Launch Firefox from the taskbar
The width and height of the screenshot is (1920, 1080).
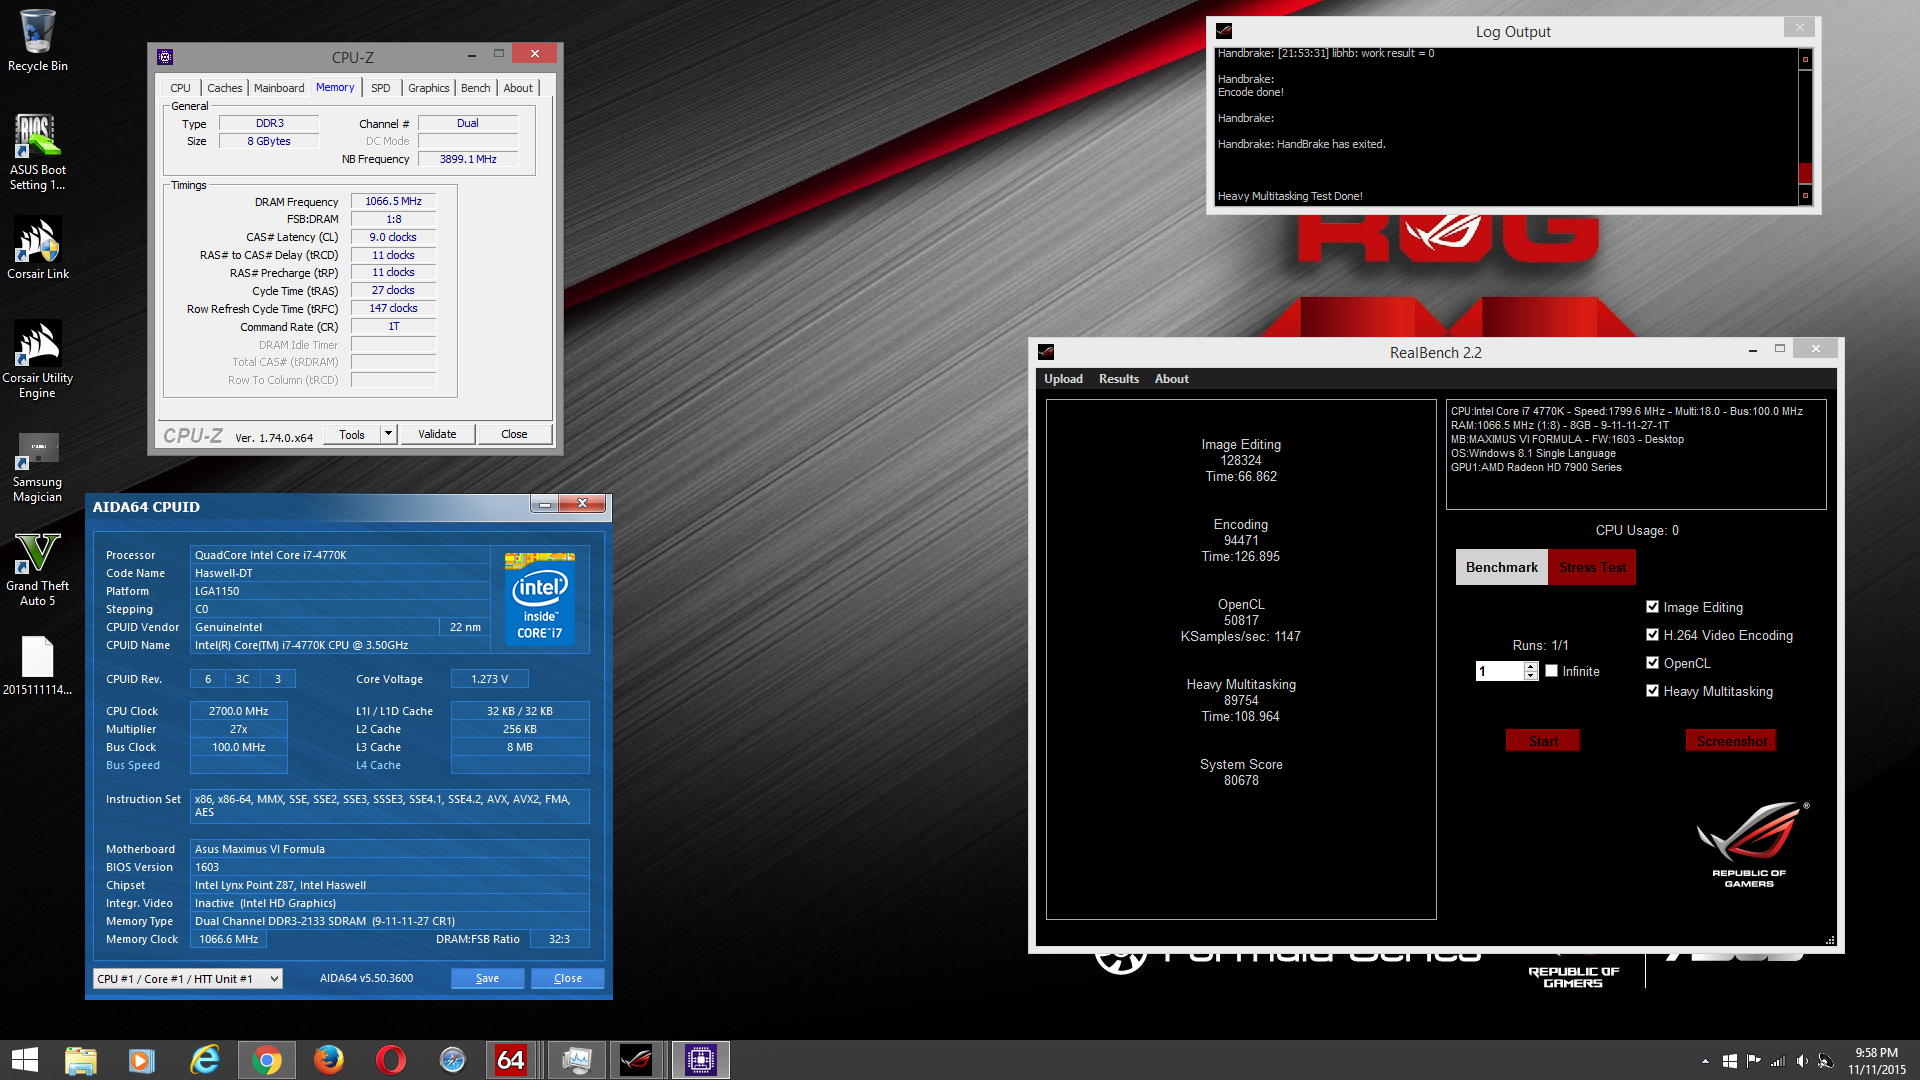pos(328,1060)
